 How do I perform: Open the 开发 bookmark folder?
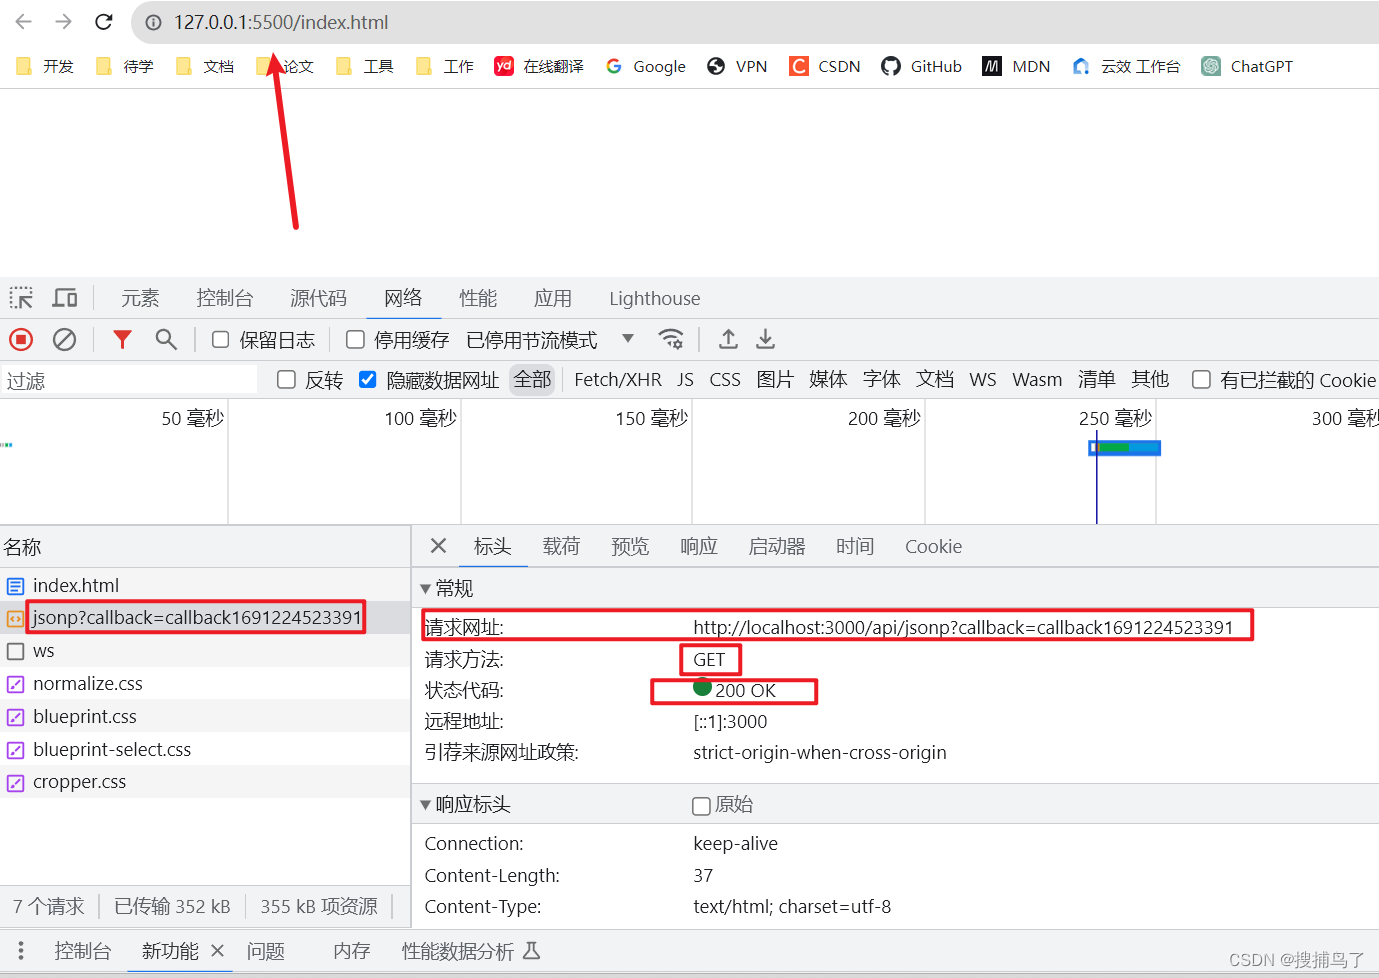(45, 66)
